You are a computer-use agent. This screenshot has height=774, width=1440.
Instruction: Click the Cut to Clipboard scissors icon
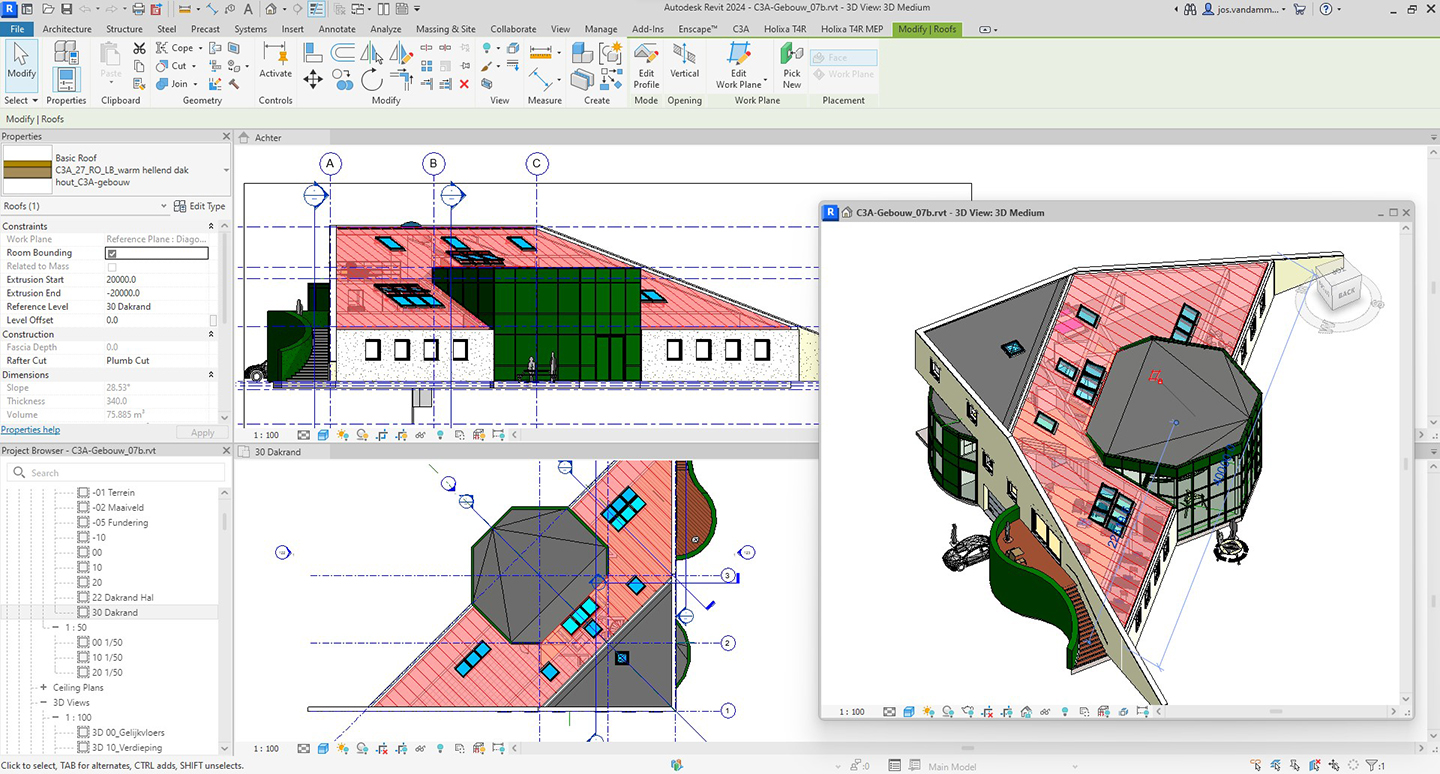(x=139, y=48)
